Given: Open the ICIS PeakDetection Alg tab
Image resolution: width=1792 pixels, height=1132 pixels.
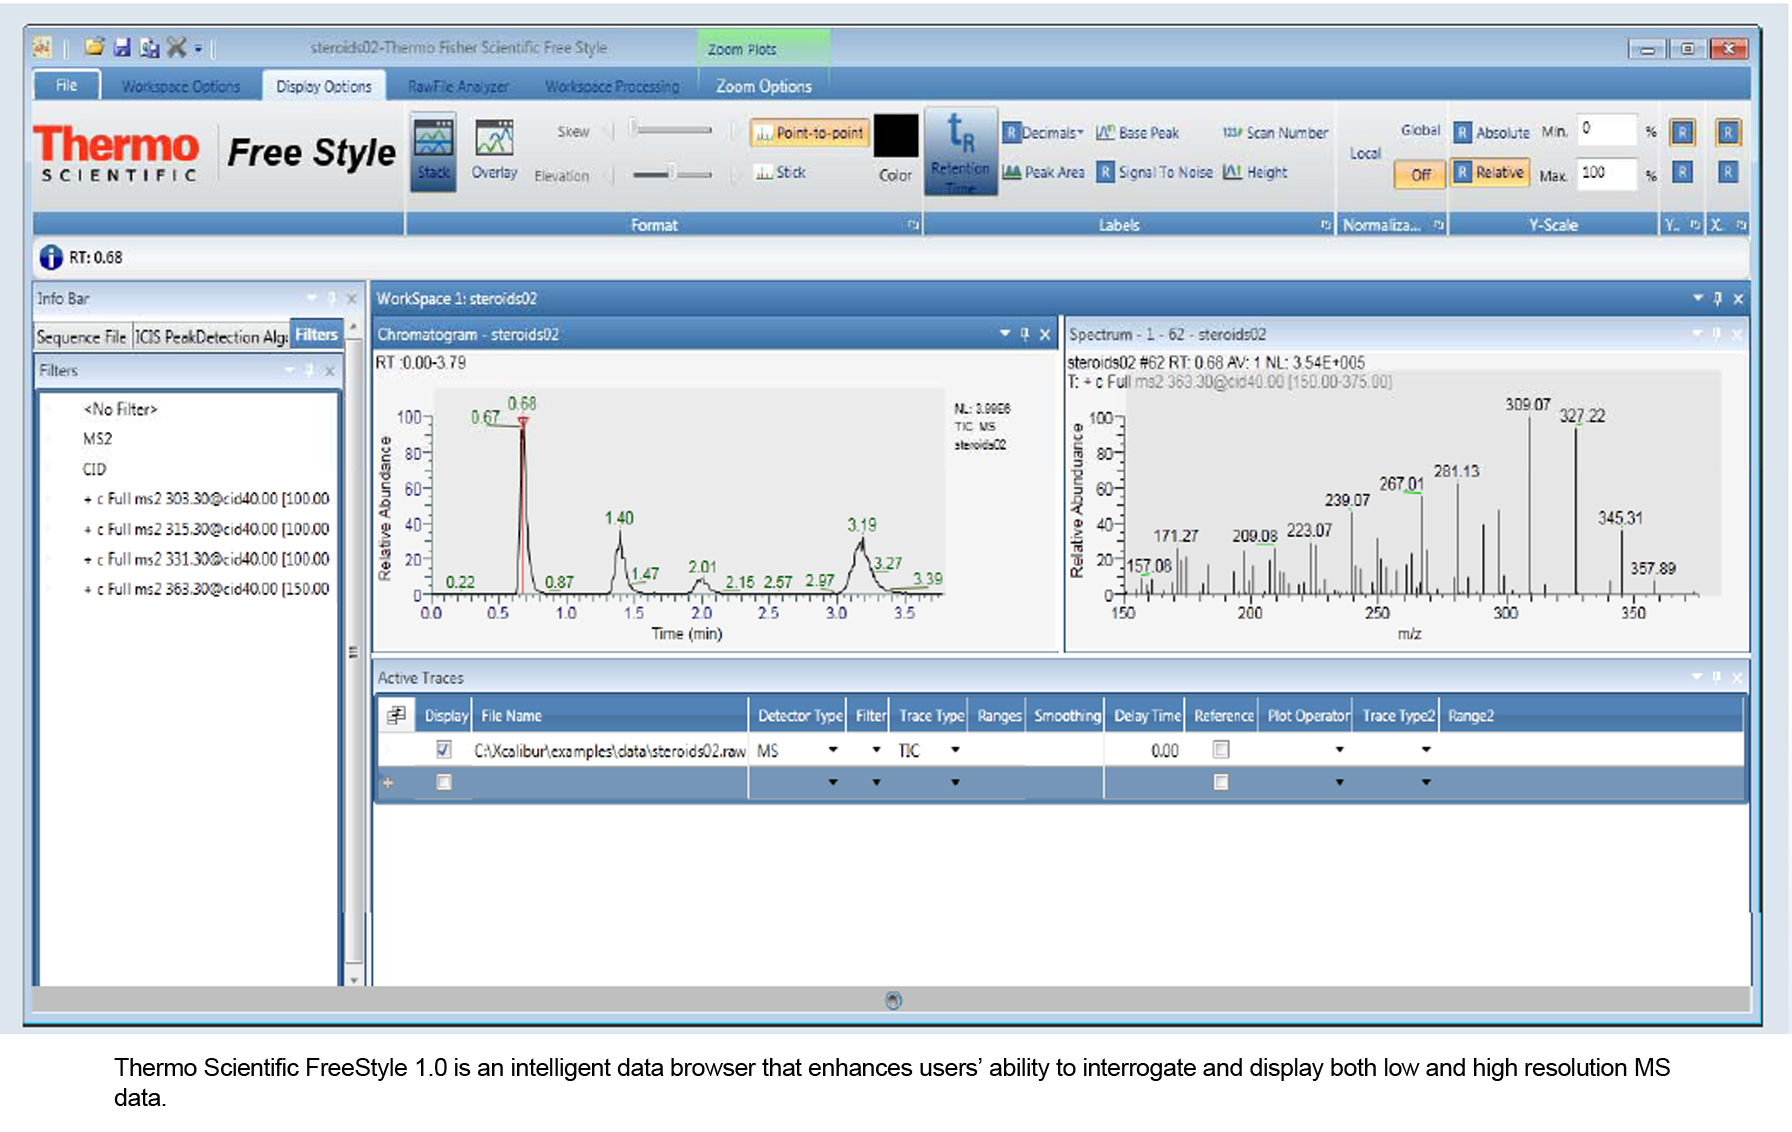Looking at the screenshot, I should coord(211,337).
